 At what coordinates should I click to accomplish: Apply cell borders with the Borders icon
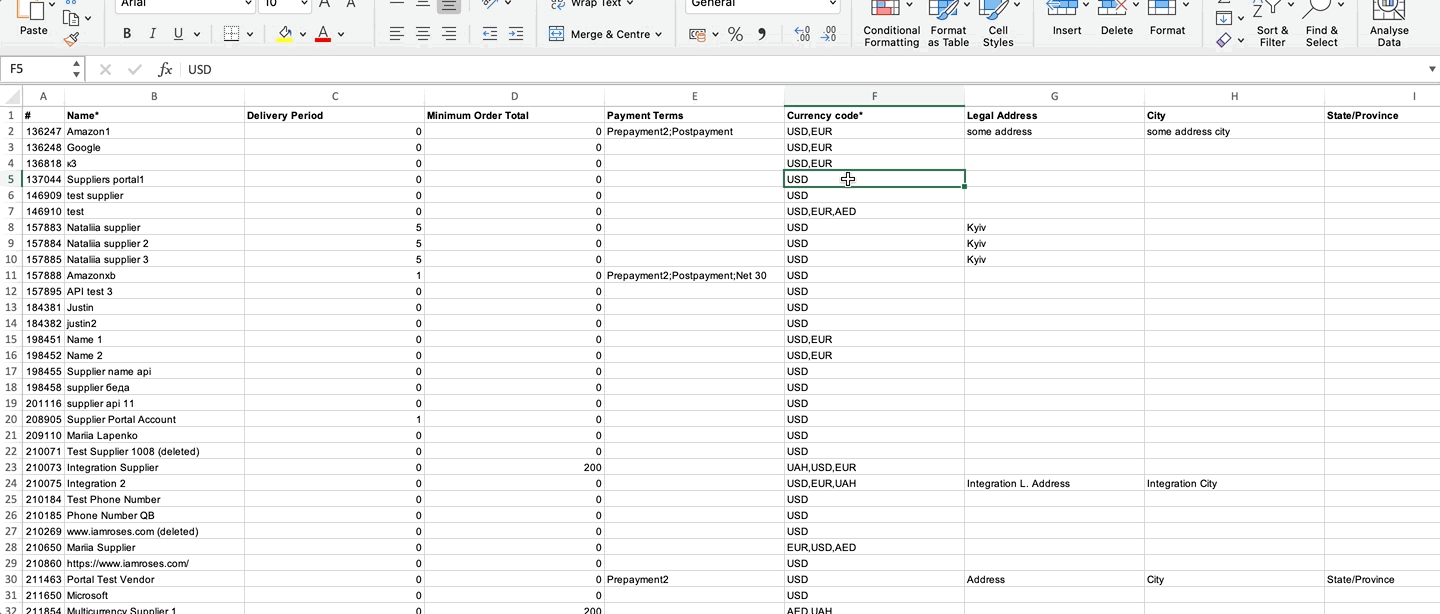click(231, 34)
